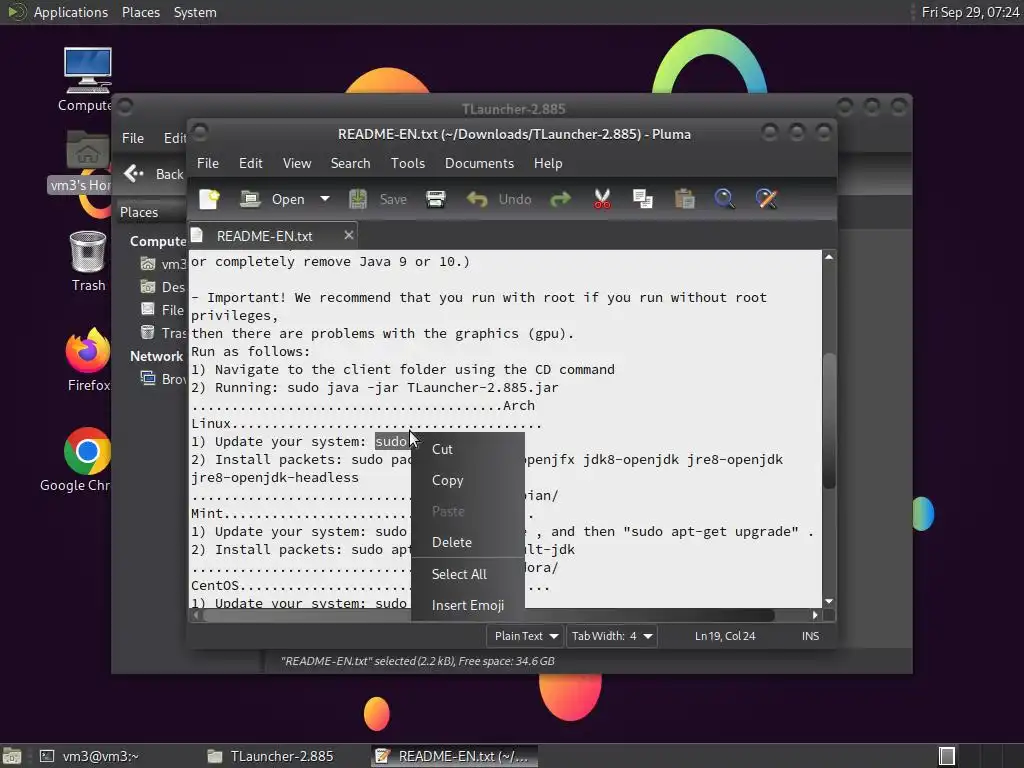Image resolution: width=1024 pixels, height=768 pixels.
Task: Click the New document icon in Pluma toolbar
Action: (x=210, y=199)
